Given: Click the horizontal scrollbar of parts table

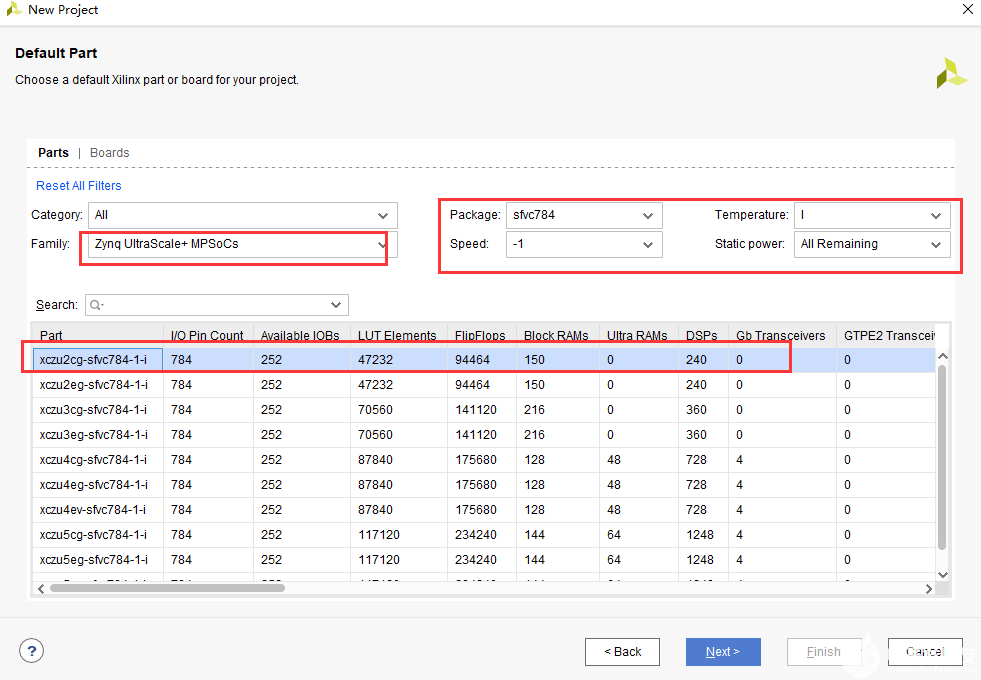Looking at the screenshot, I should (x=167, y=588).
